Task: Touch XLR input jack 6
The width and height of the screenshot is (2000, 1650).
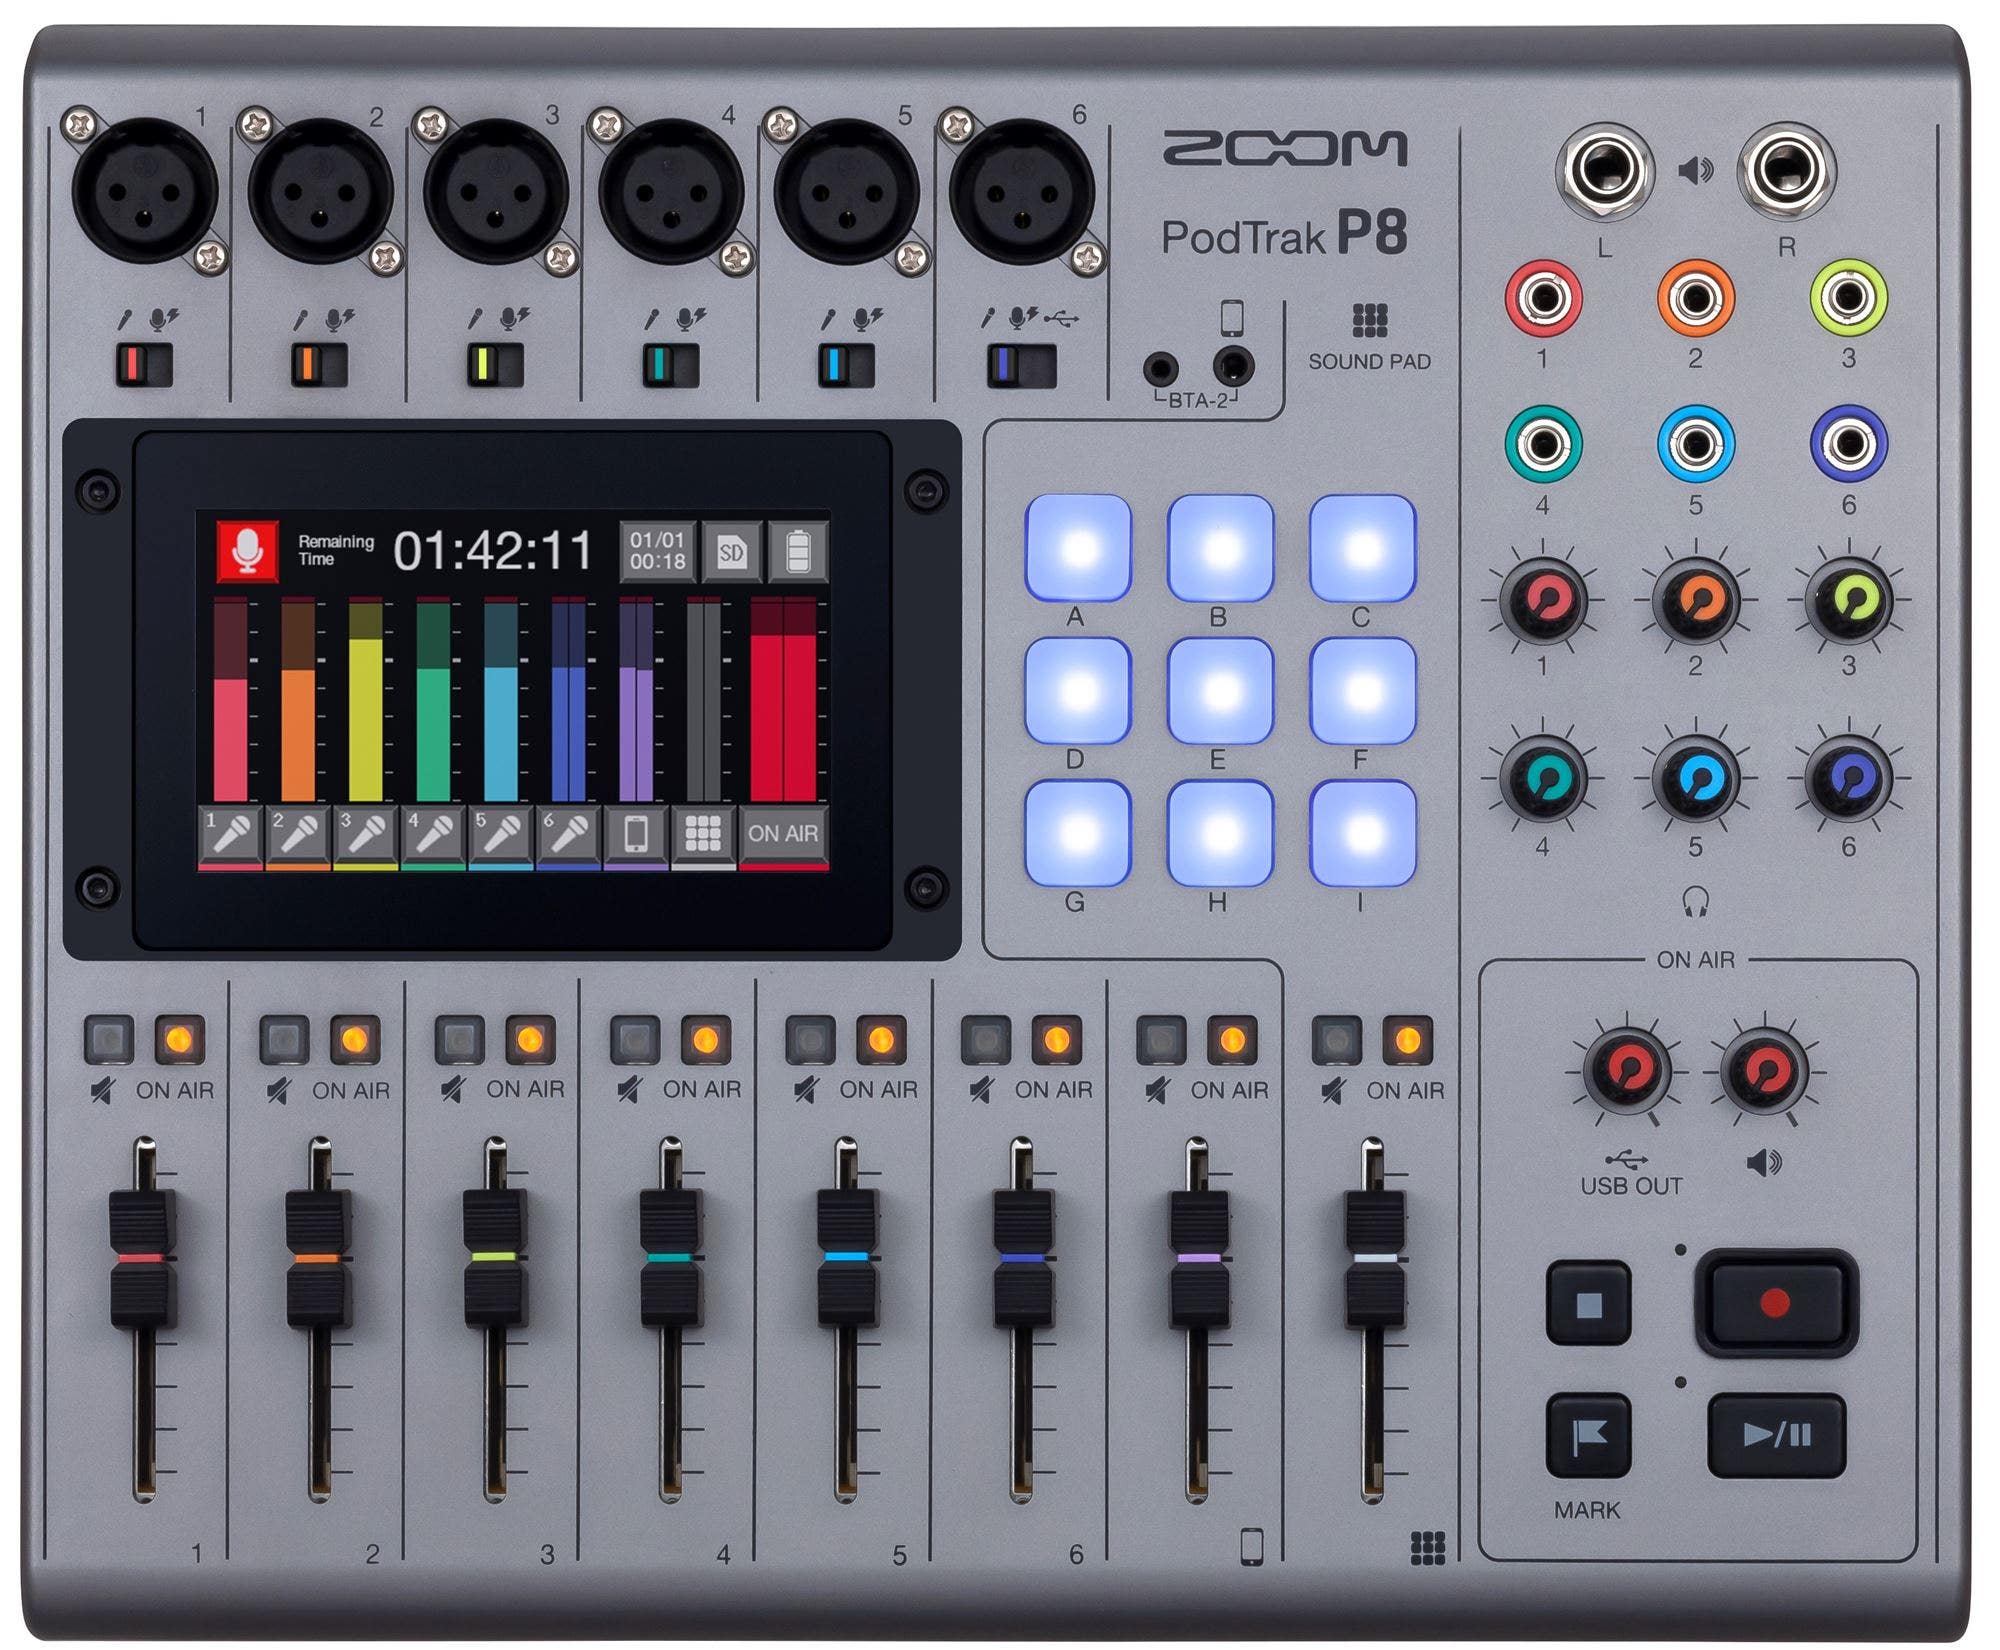Action: pos(1021,190)
